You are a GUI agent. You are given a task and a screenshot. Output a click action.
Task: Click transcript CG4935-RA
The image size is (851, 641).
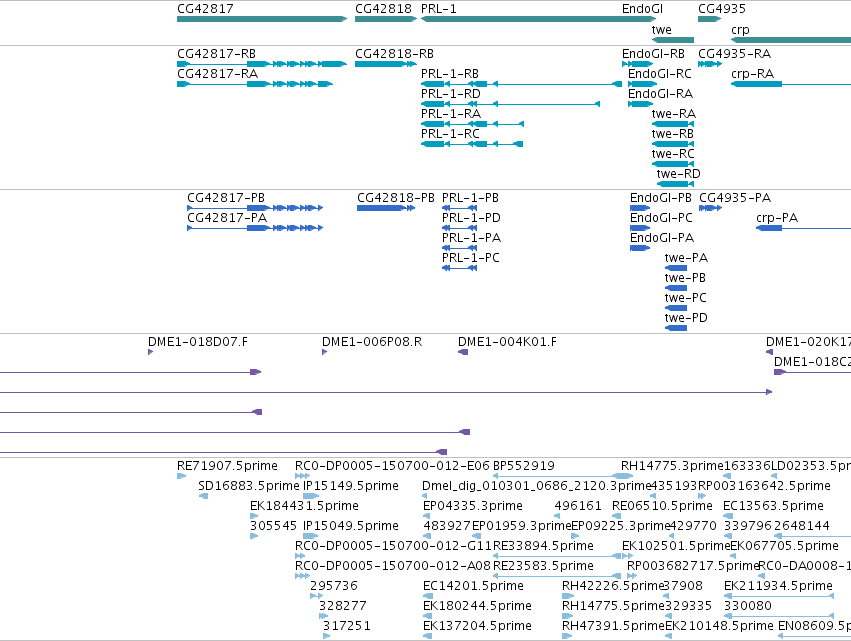click(710, 64)
